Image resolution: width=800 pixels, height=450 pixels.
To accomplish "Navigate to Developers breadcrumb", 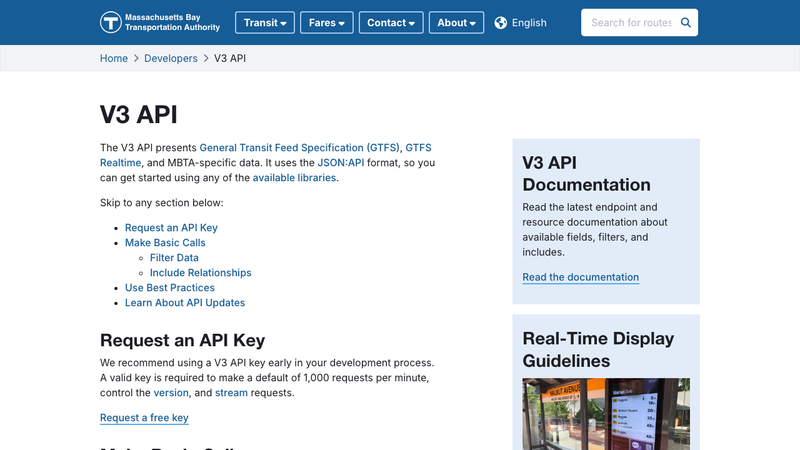I will coord(171,58).
